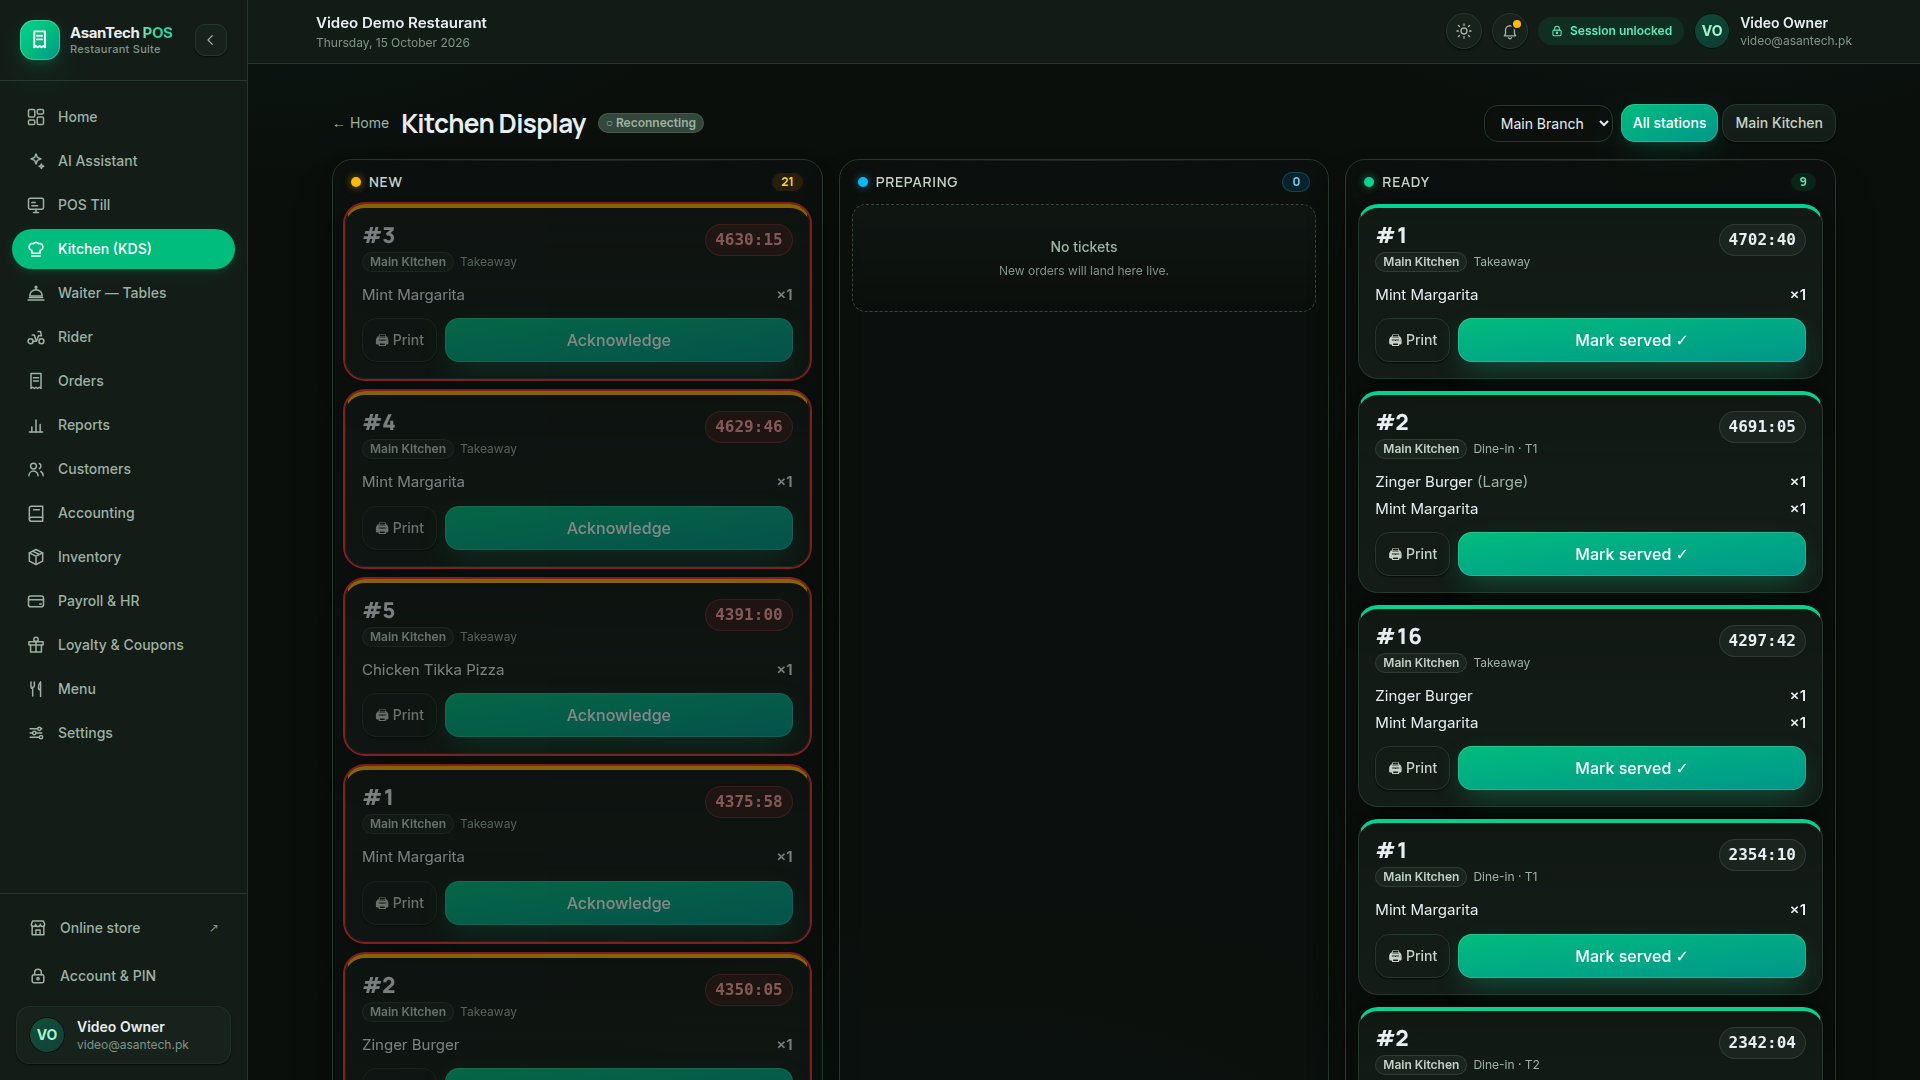The width and height of the screenshot is (1920, 1080).
Task: Print new ticket #3
Action: 400,340
